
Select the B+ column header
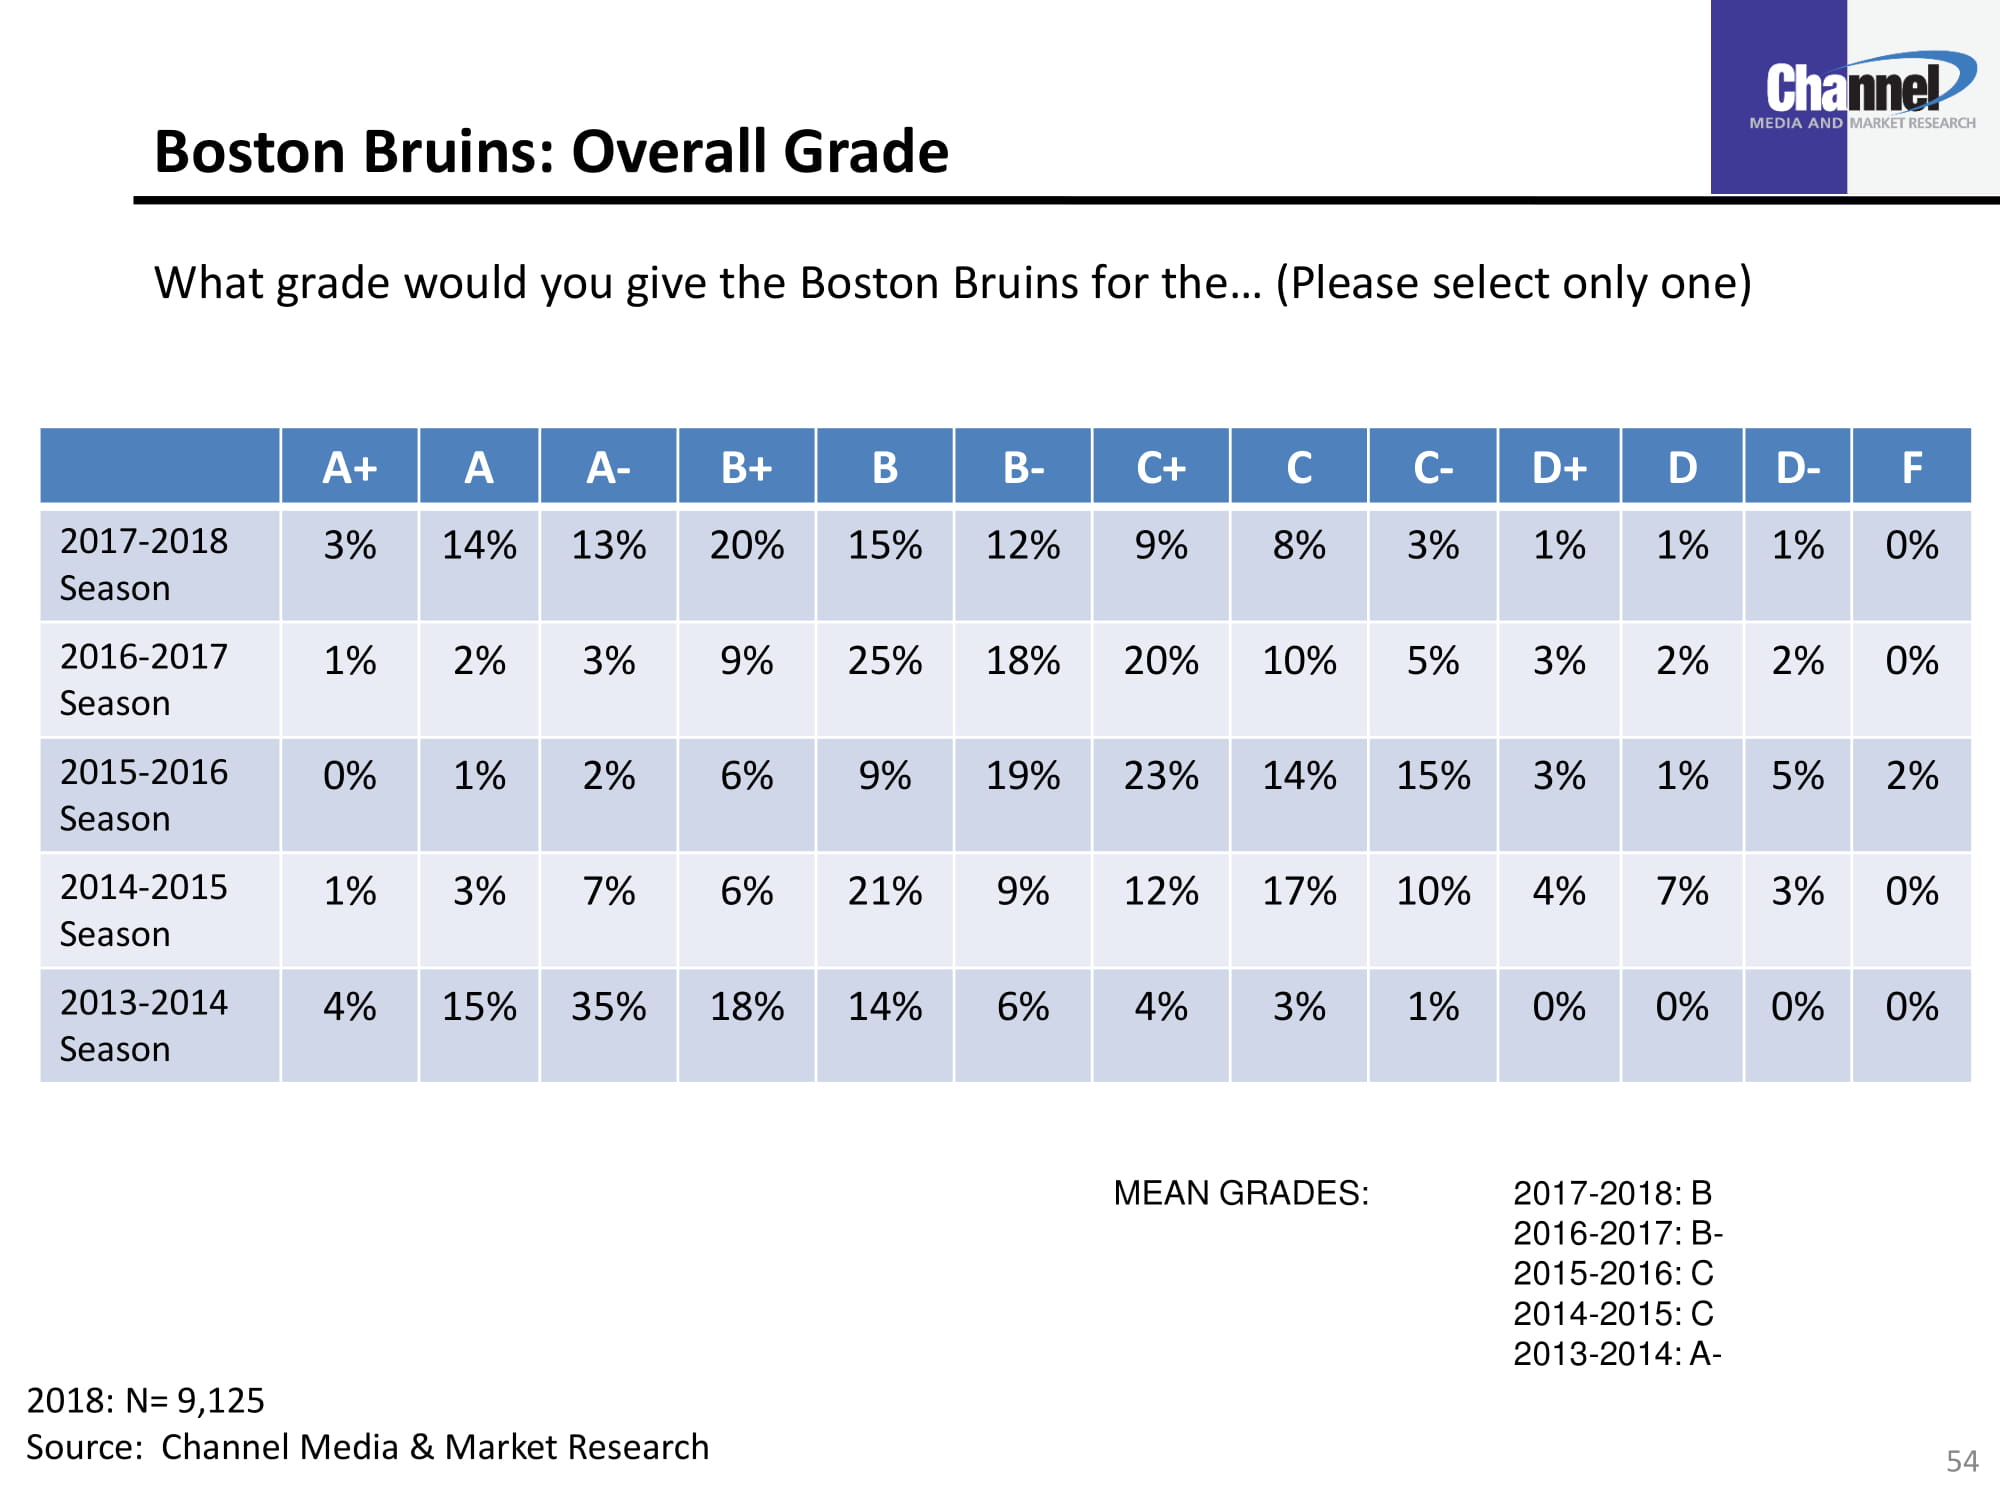[747, 467]
